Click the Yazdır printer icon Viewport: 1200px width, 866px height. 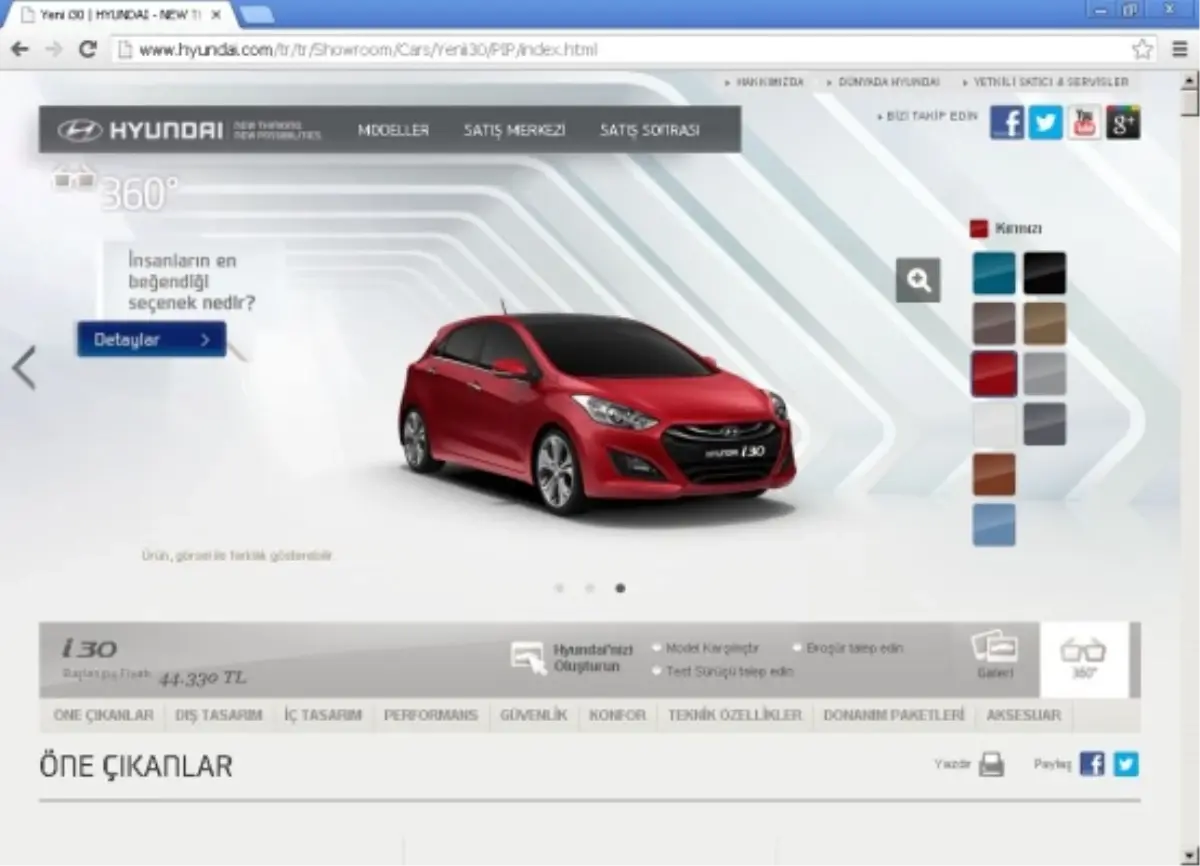pos(990,765)
